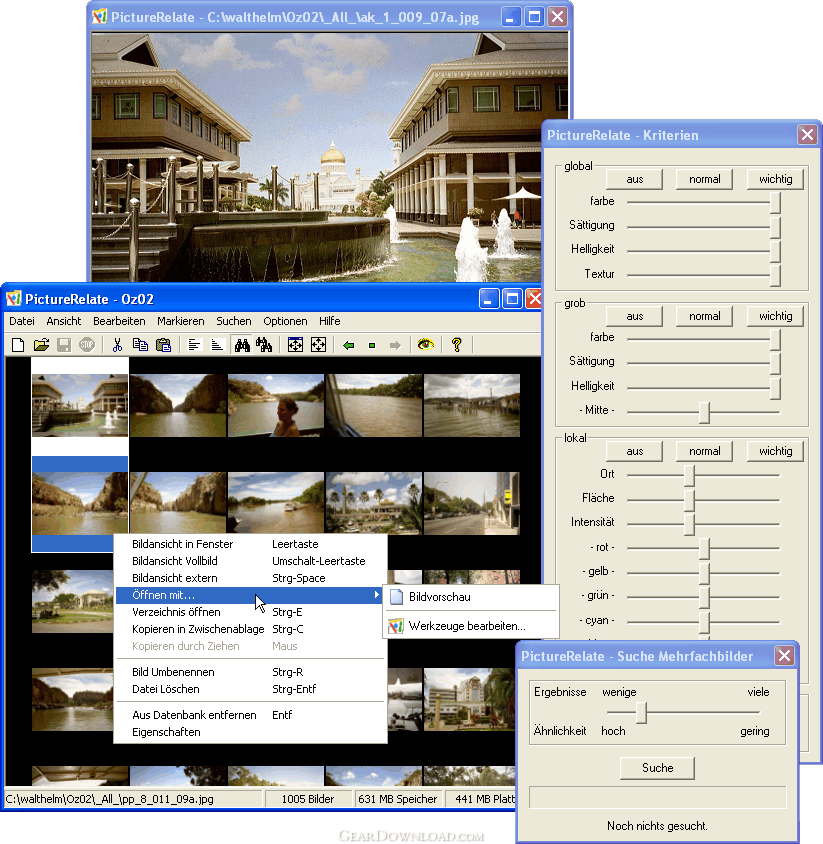Click the floppy disk Save toolbar icon
The height and width of the screenshot is (844, 823).
tap(64, 344)
